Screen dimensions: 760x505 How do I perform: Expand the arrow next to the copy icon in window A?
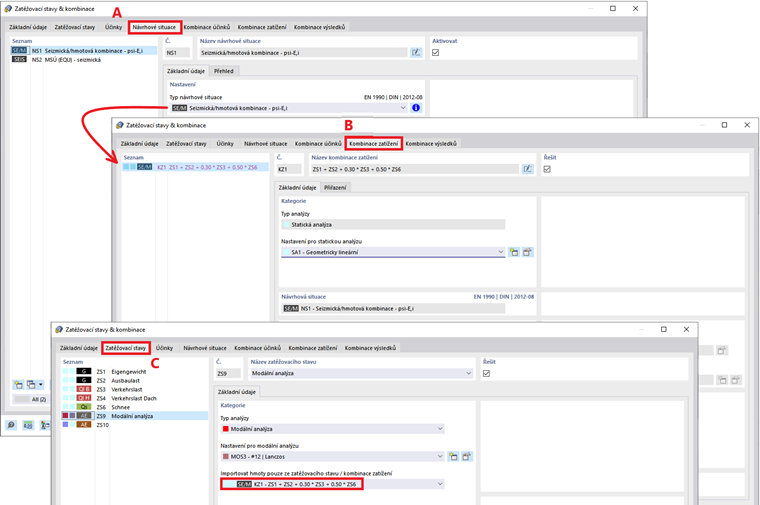pyautogui.click(x=41, y=385)
